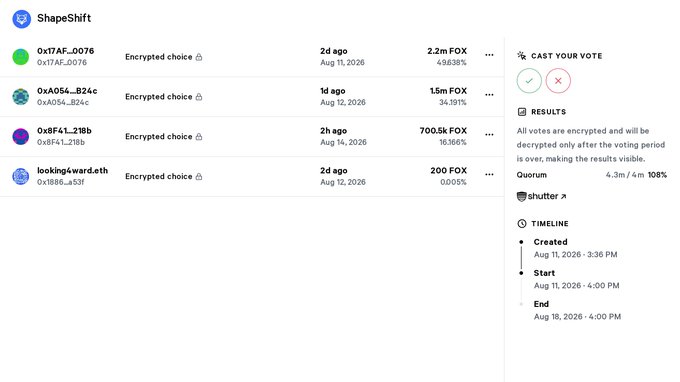Click the '34.191%' vote share

point(453,103)
